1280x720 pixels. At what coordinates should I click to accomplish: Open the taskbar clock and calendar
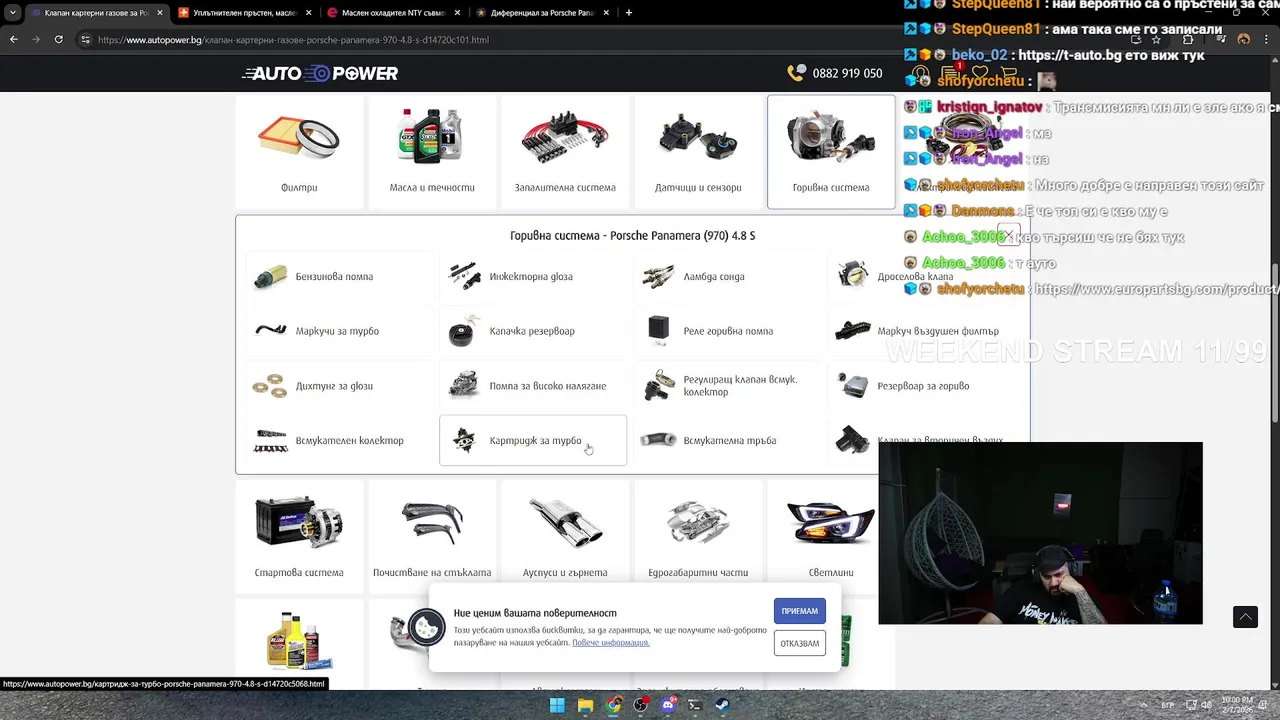click(1236, 705)
